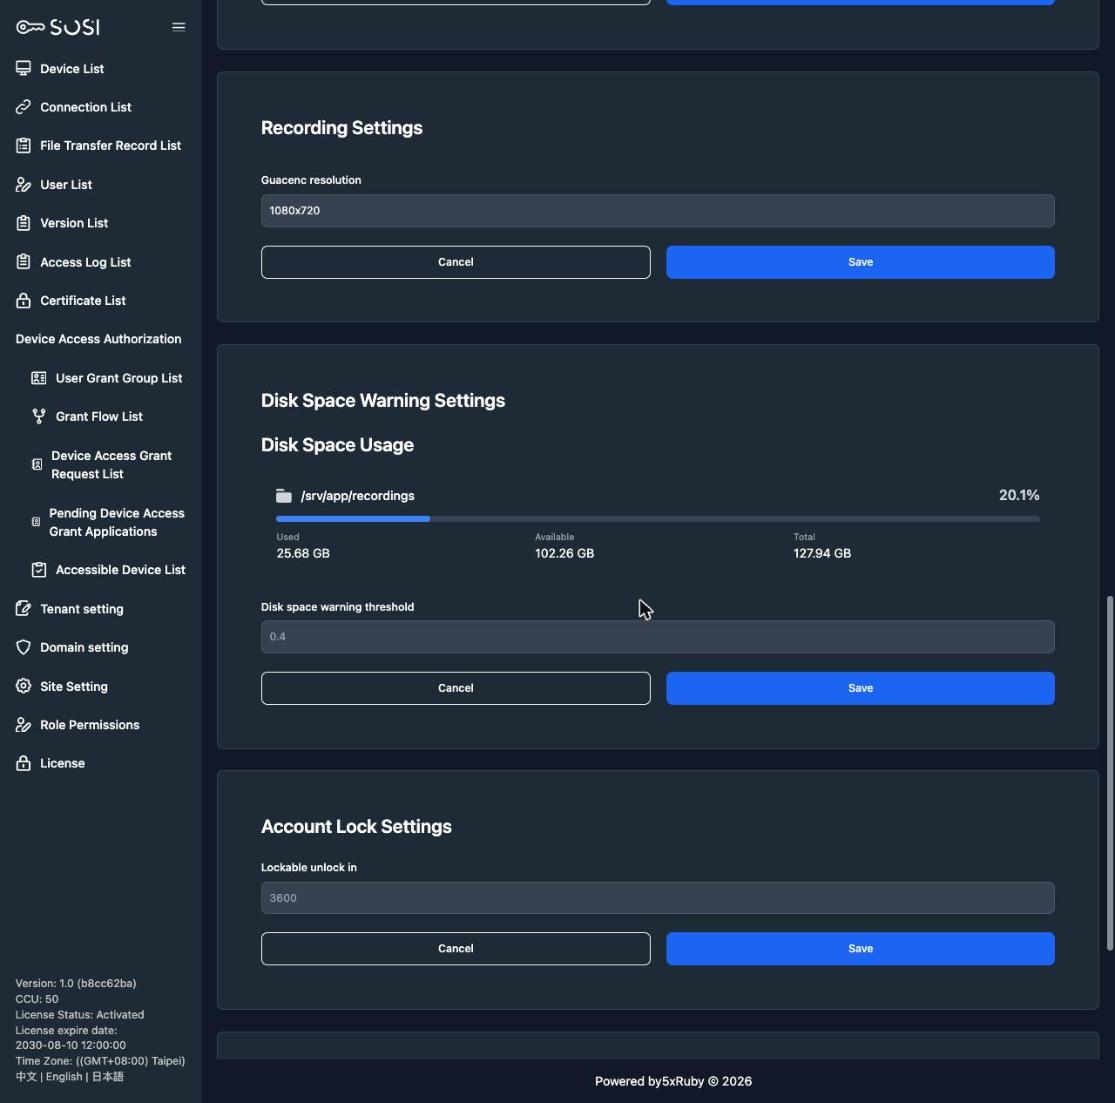Image resolution: width=1115 pixels, height=1103 pixels.
Task: Switch language to 中文
Action: [x=26, y=1077]
